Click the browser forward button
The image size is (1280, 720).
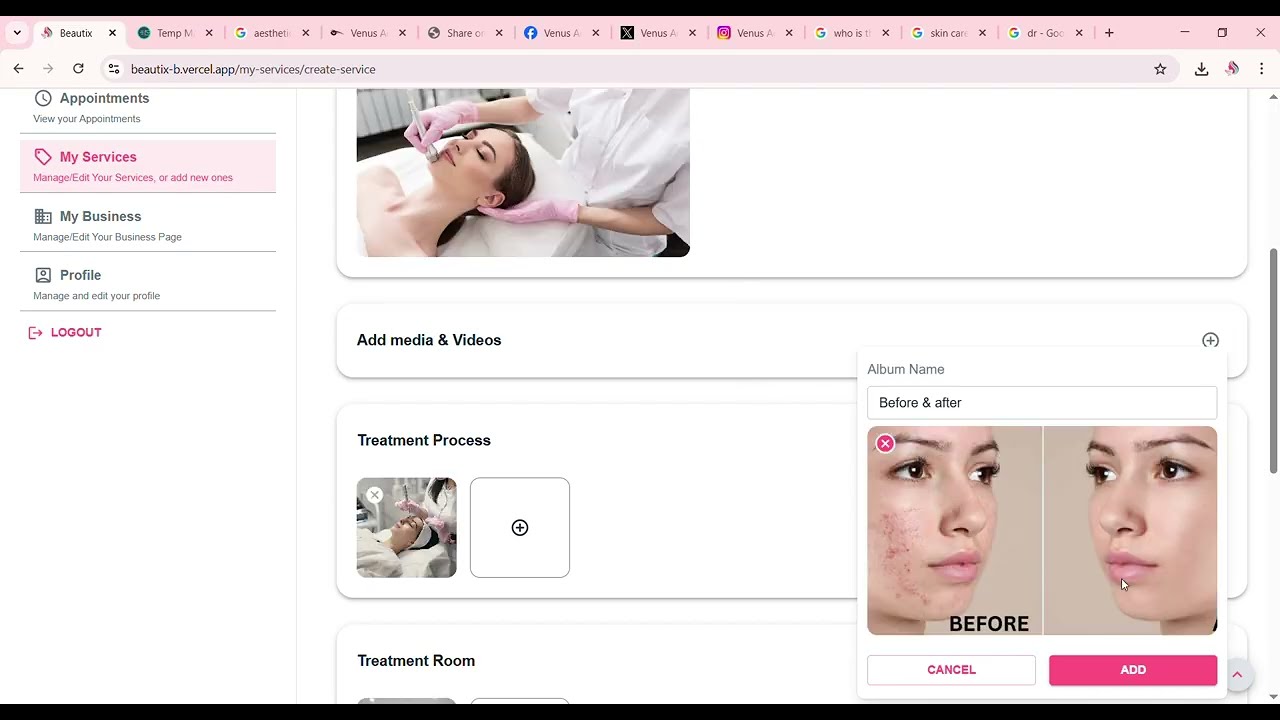coord(48,69)
